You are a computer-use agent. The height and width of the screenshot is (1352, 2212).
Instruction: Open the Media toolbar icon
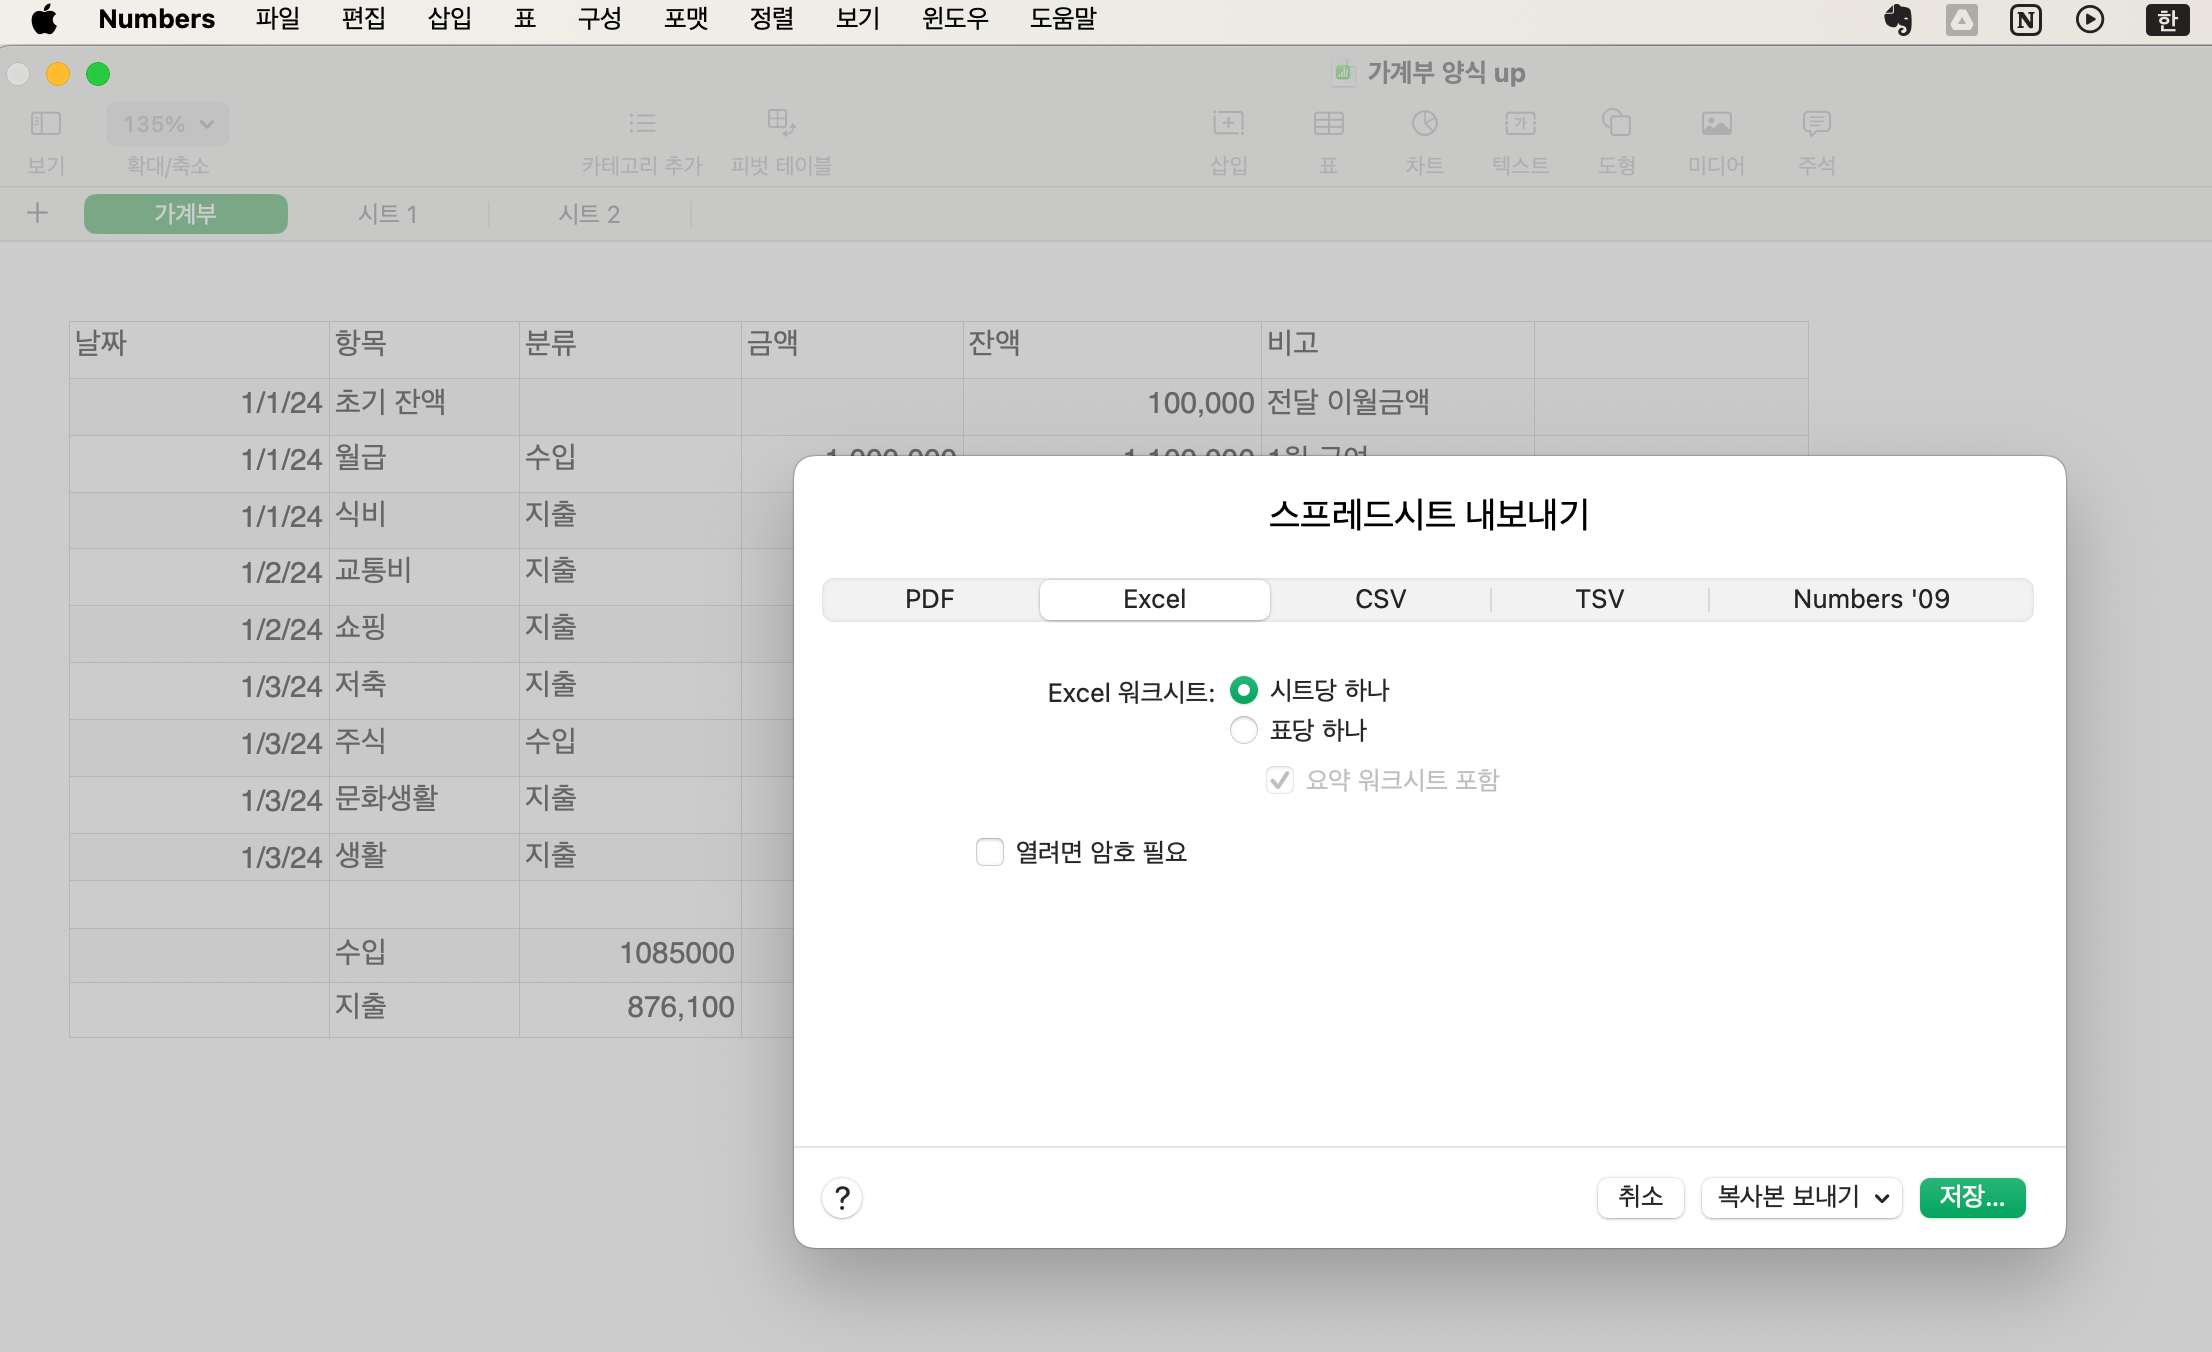1716,124
